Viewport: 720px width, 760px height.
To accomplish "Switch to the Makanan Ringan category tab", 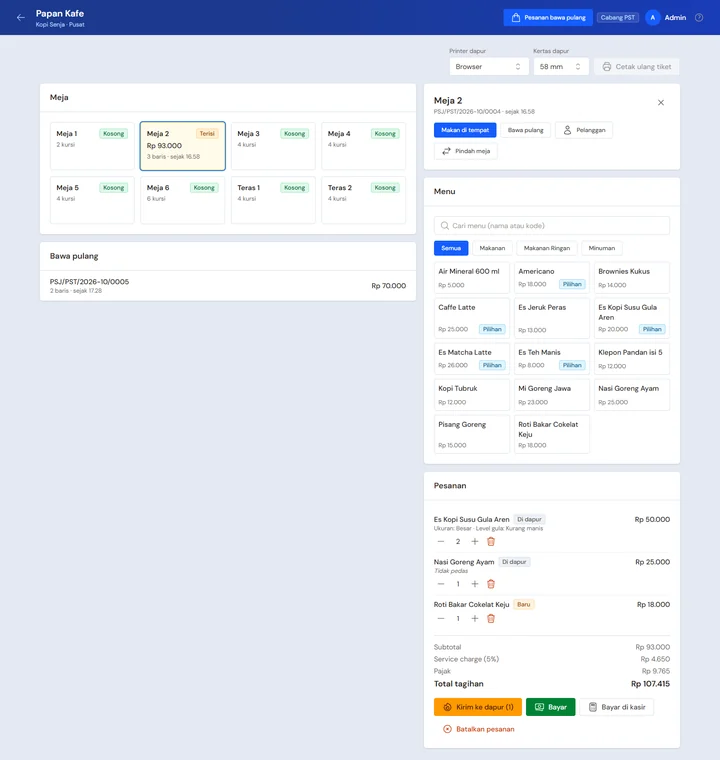I will 547,248.
